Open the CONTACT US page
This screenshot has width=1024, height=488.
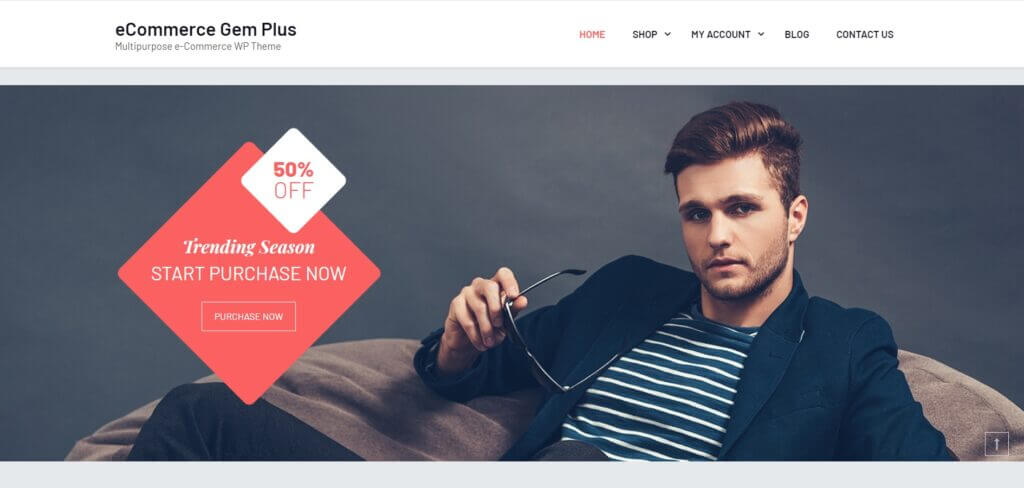pyautogui.click(x=865, y=35)
